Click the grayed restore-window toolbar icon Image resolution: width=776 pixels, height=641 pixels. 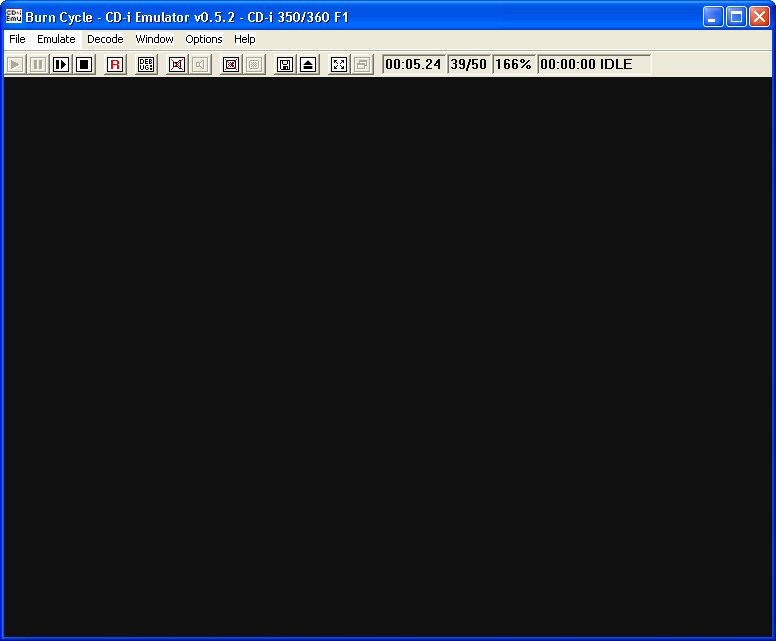362,64
